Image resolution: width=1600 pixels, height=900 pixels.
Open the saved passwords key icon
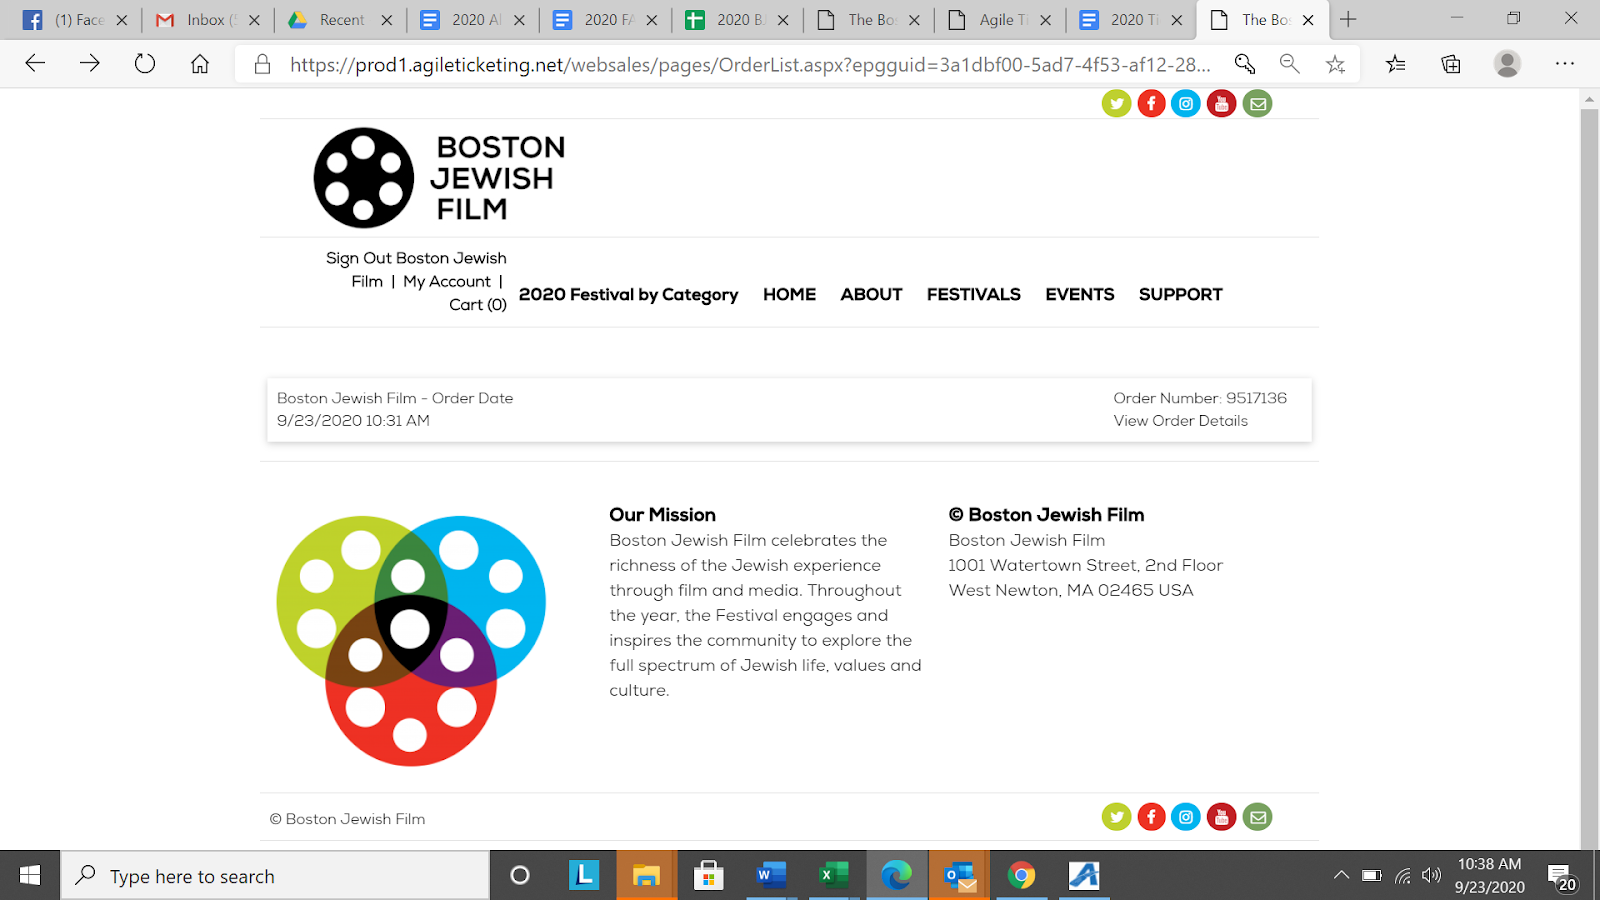(1244, 64)
